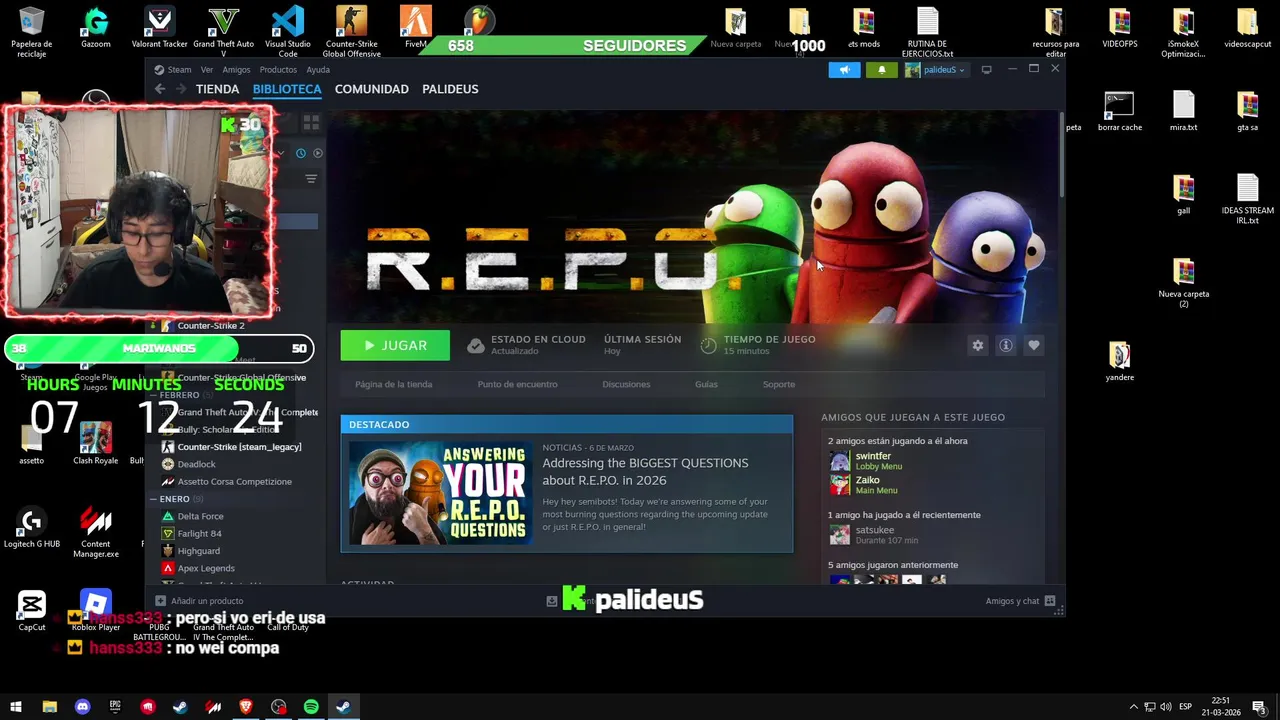The image size is (1280, 720).
Task: Click Steam Big Picture monitor icon
Action: click(986, 70)
